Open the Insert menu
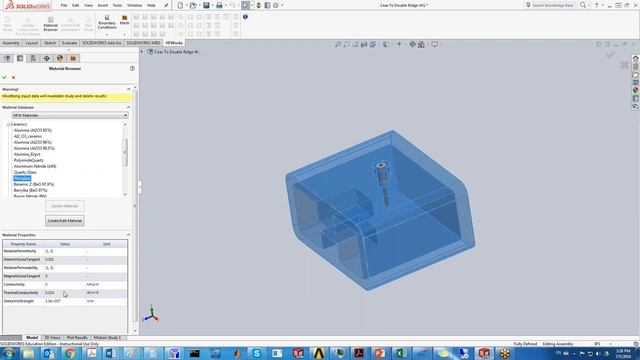This screenshot has height=360, width=640. (102, 5)
